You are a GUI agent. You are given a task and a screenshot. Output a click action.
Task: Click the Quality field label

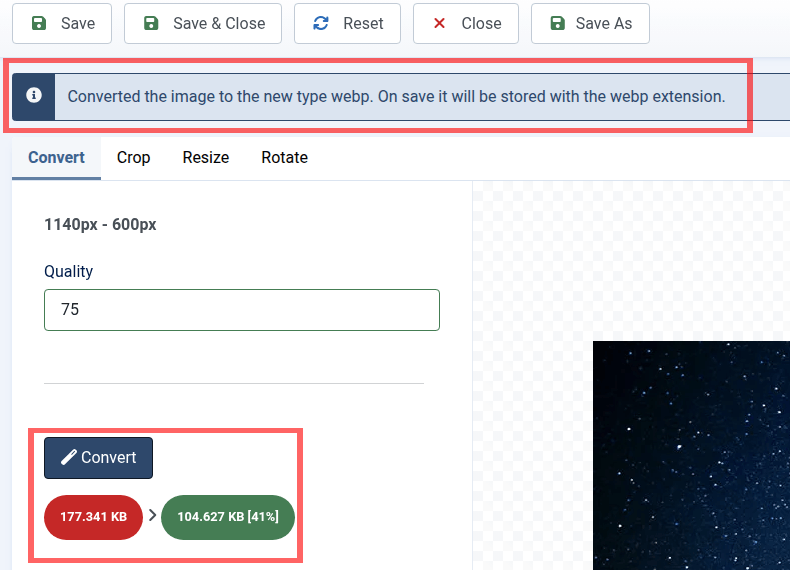click(x=68, y=271)
